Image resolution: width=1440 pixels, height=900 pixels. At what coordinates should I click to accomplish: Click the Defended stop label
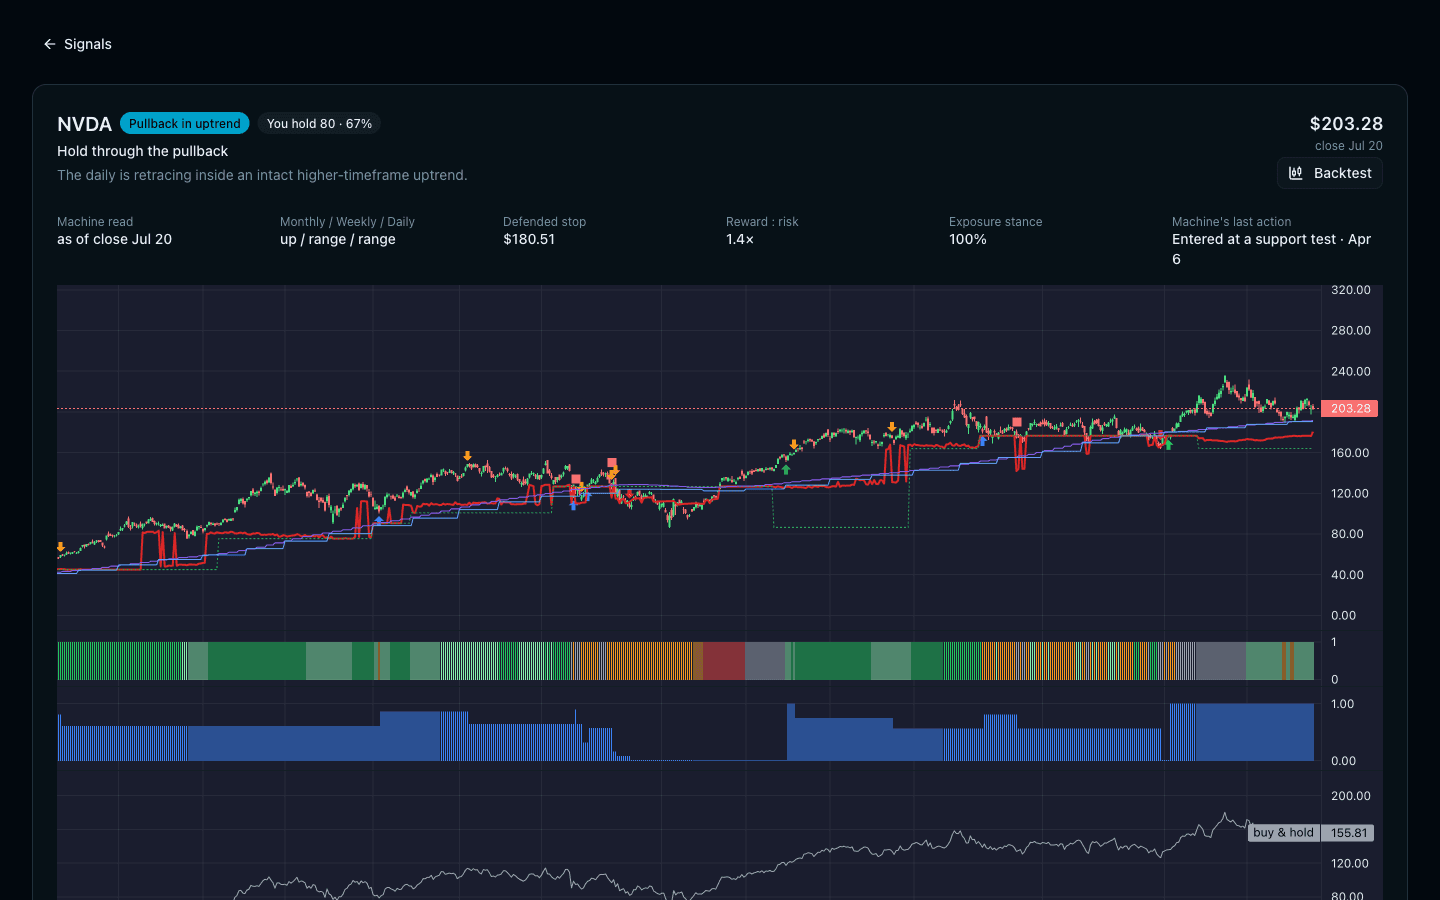pos(544,222)
